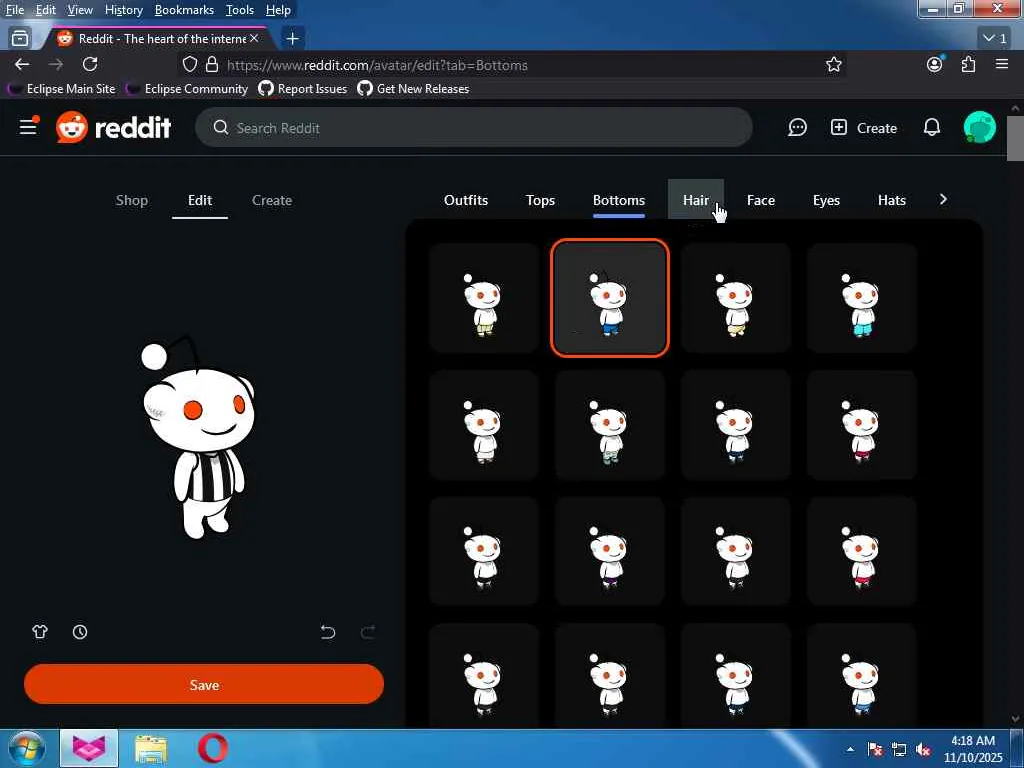Open the Hair category
The image size is (1024, 768).
696,200
